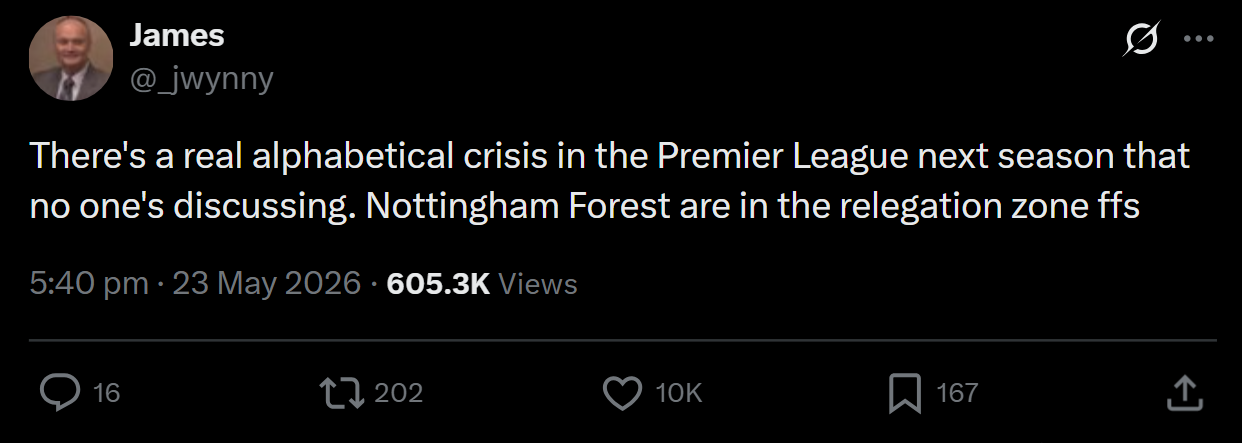Open James's profile picture
Screen dimensions: 1242x443
coord(71,57)
